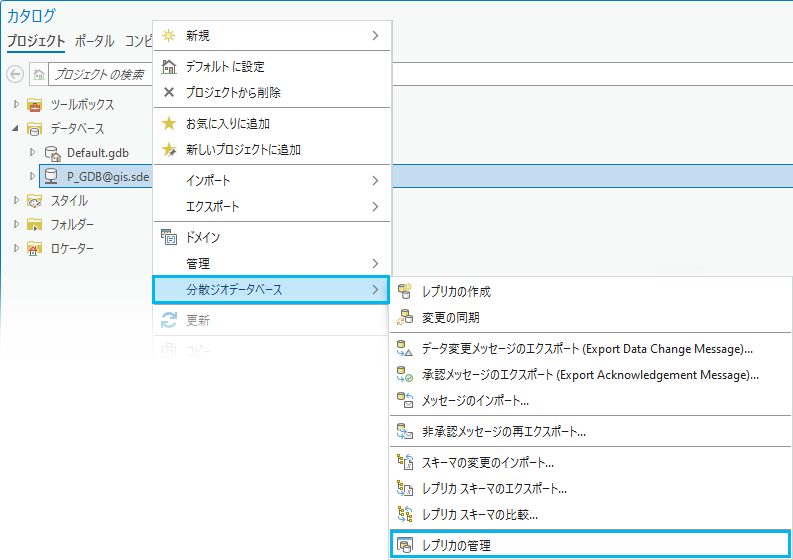Image resolution: width=793 pixels, height=560 pixels.
Task: Select the ロケーター tree item label
Action: (x=72, y=248)
